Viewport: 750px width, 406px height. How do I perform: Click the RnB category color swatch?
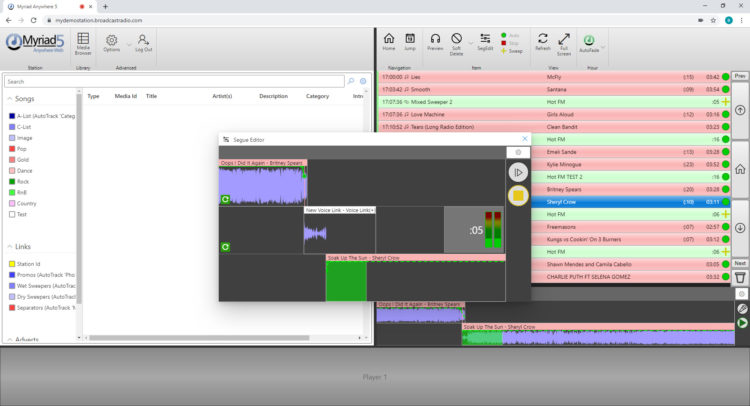point(12,192)
